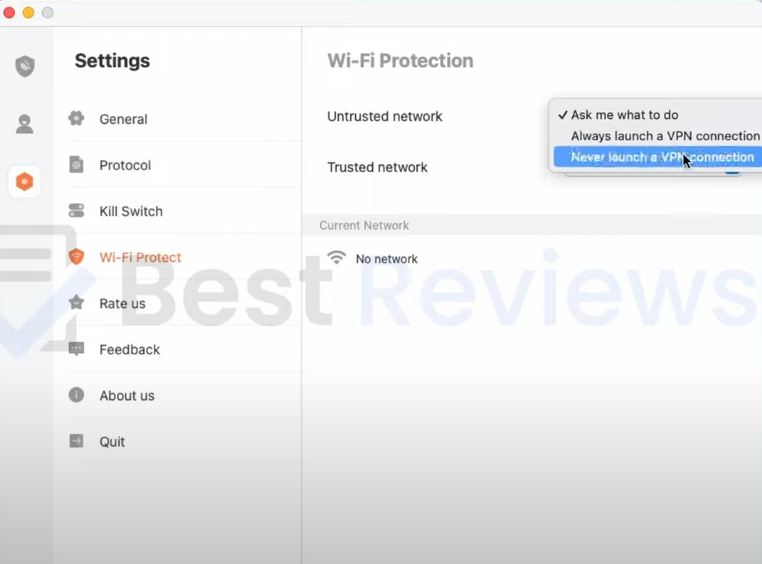Click the Wi-Fi Protect shield icon
Viewport: 762px width, 564px height.
[76, 257]
